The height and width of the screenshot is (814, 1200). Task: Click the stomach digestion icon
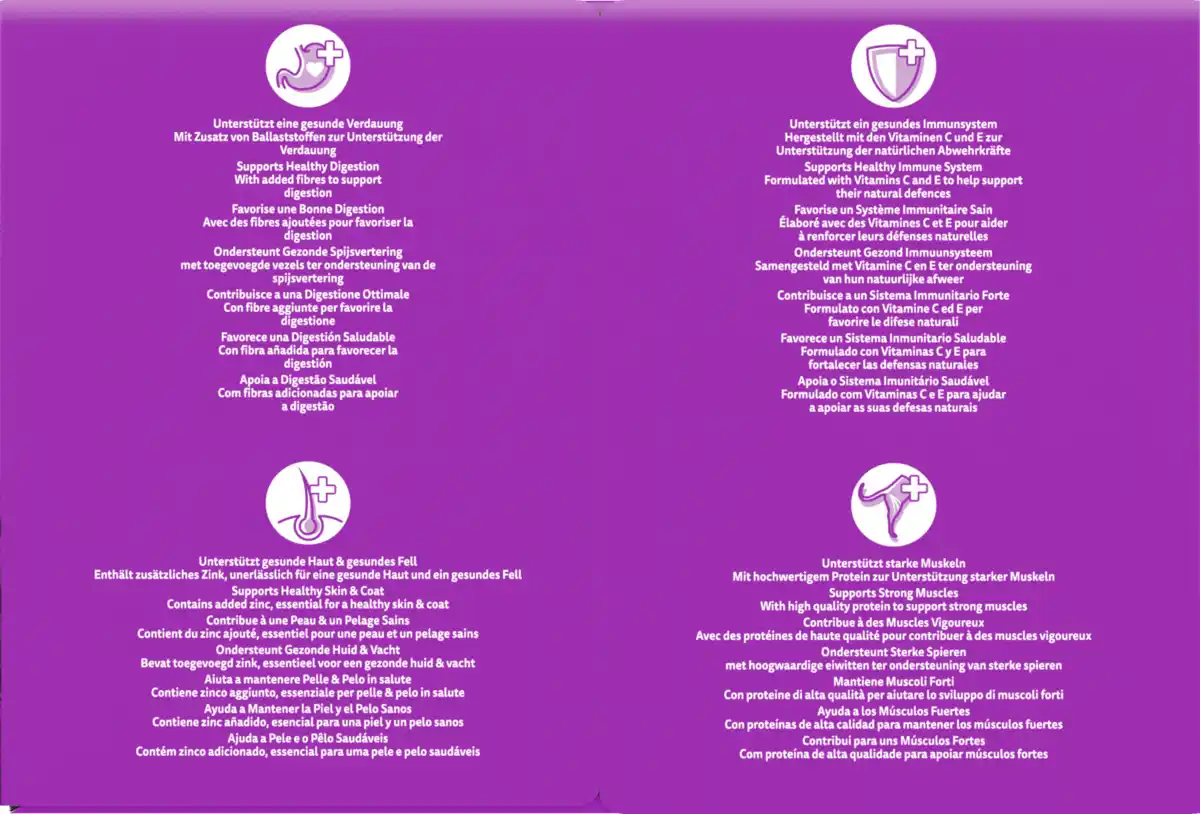pyautogui.click(x=307, y=64)
